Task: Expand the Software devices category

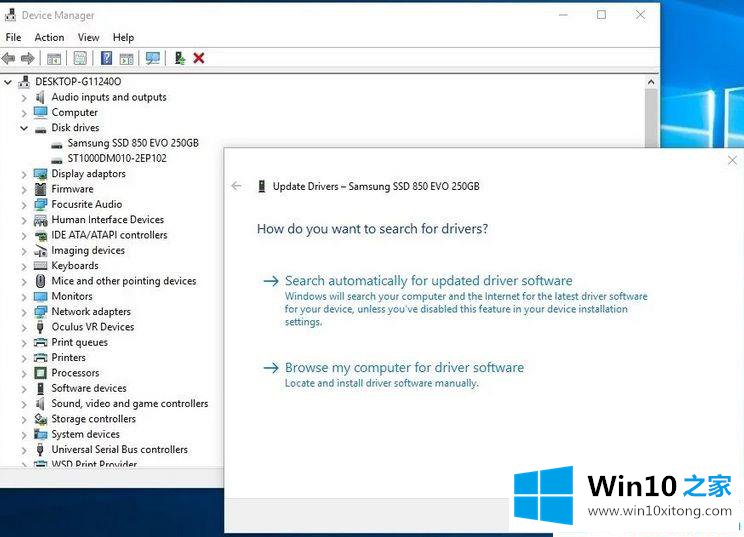Action: point(24,389)
